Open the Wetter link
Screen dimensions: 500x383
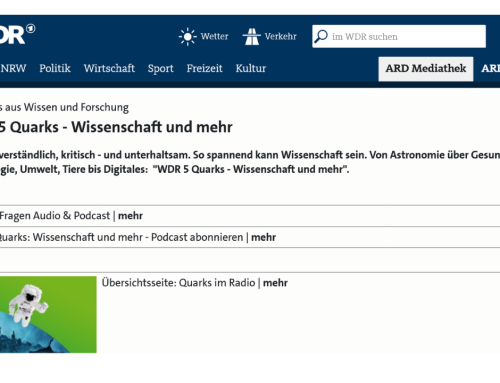(x=214, y=36)
